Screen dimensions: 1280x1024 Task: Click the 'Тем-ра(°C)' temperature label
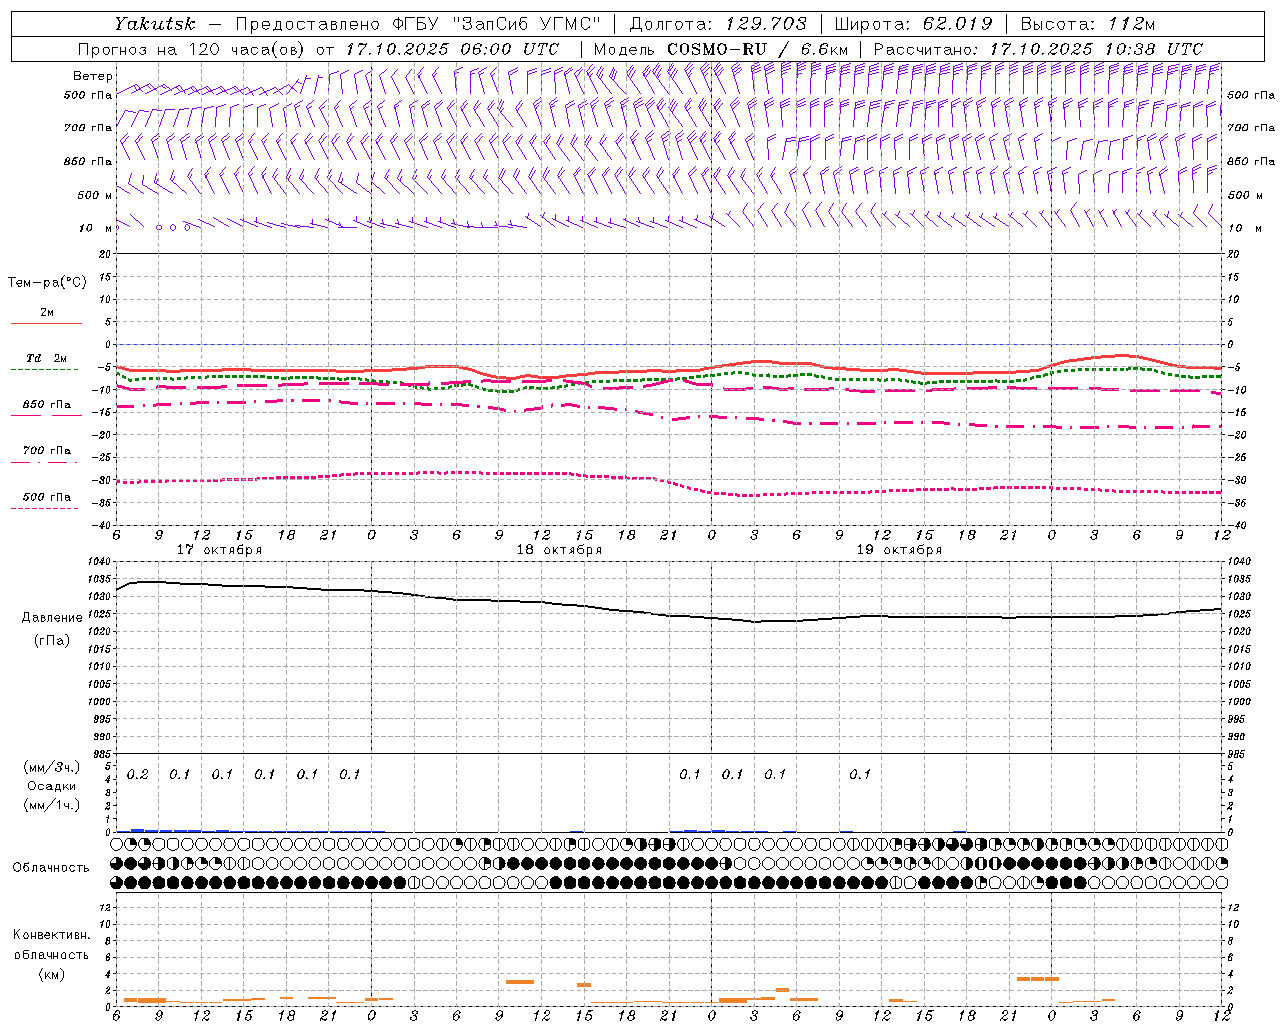click(47, 283)
